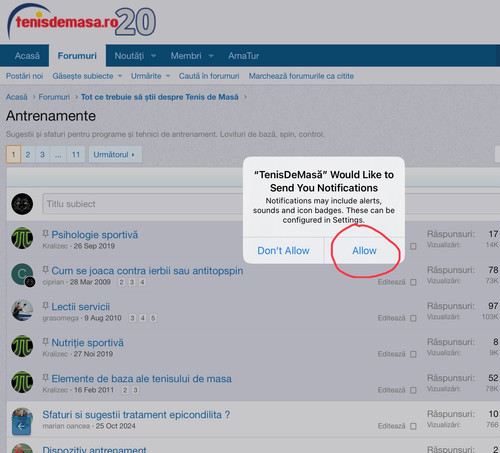Open grasomega's avatar next to Lectii servicii
This screenshot has height=453, width=500.
tap(22, 310)
